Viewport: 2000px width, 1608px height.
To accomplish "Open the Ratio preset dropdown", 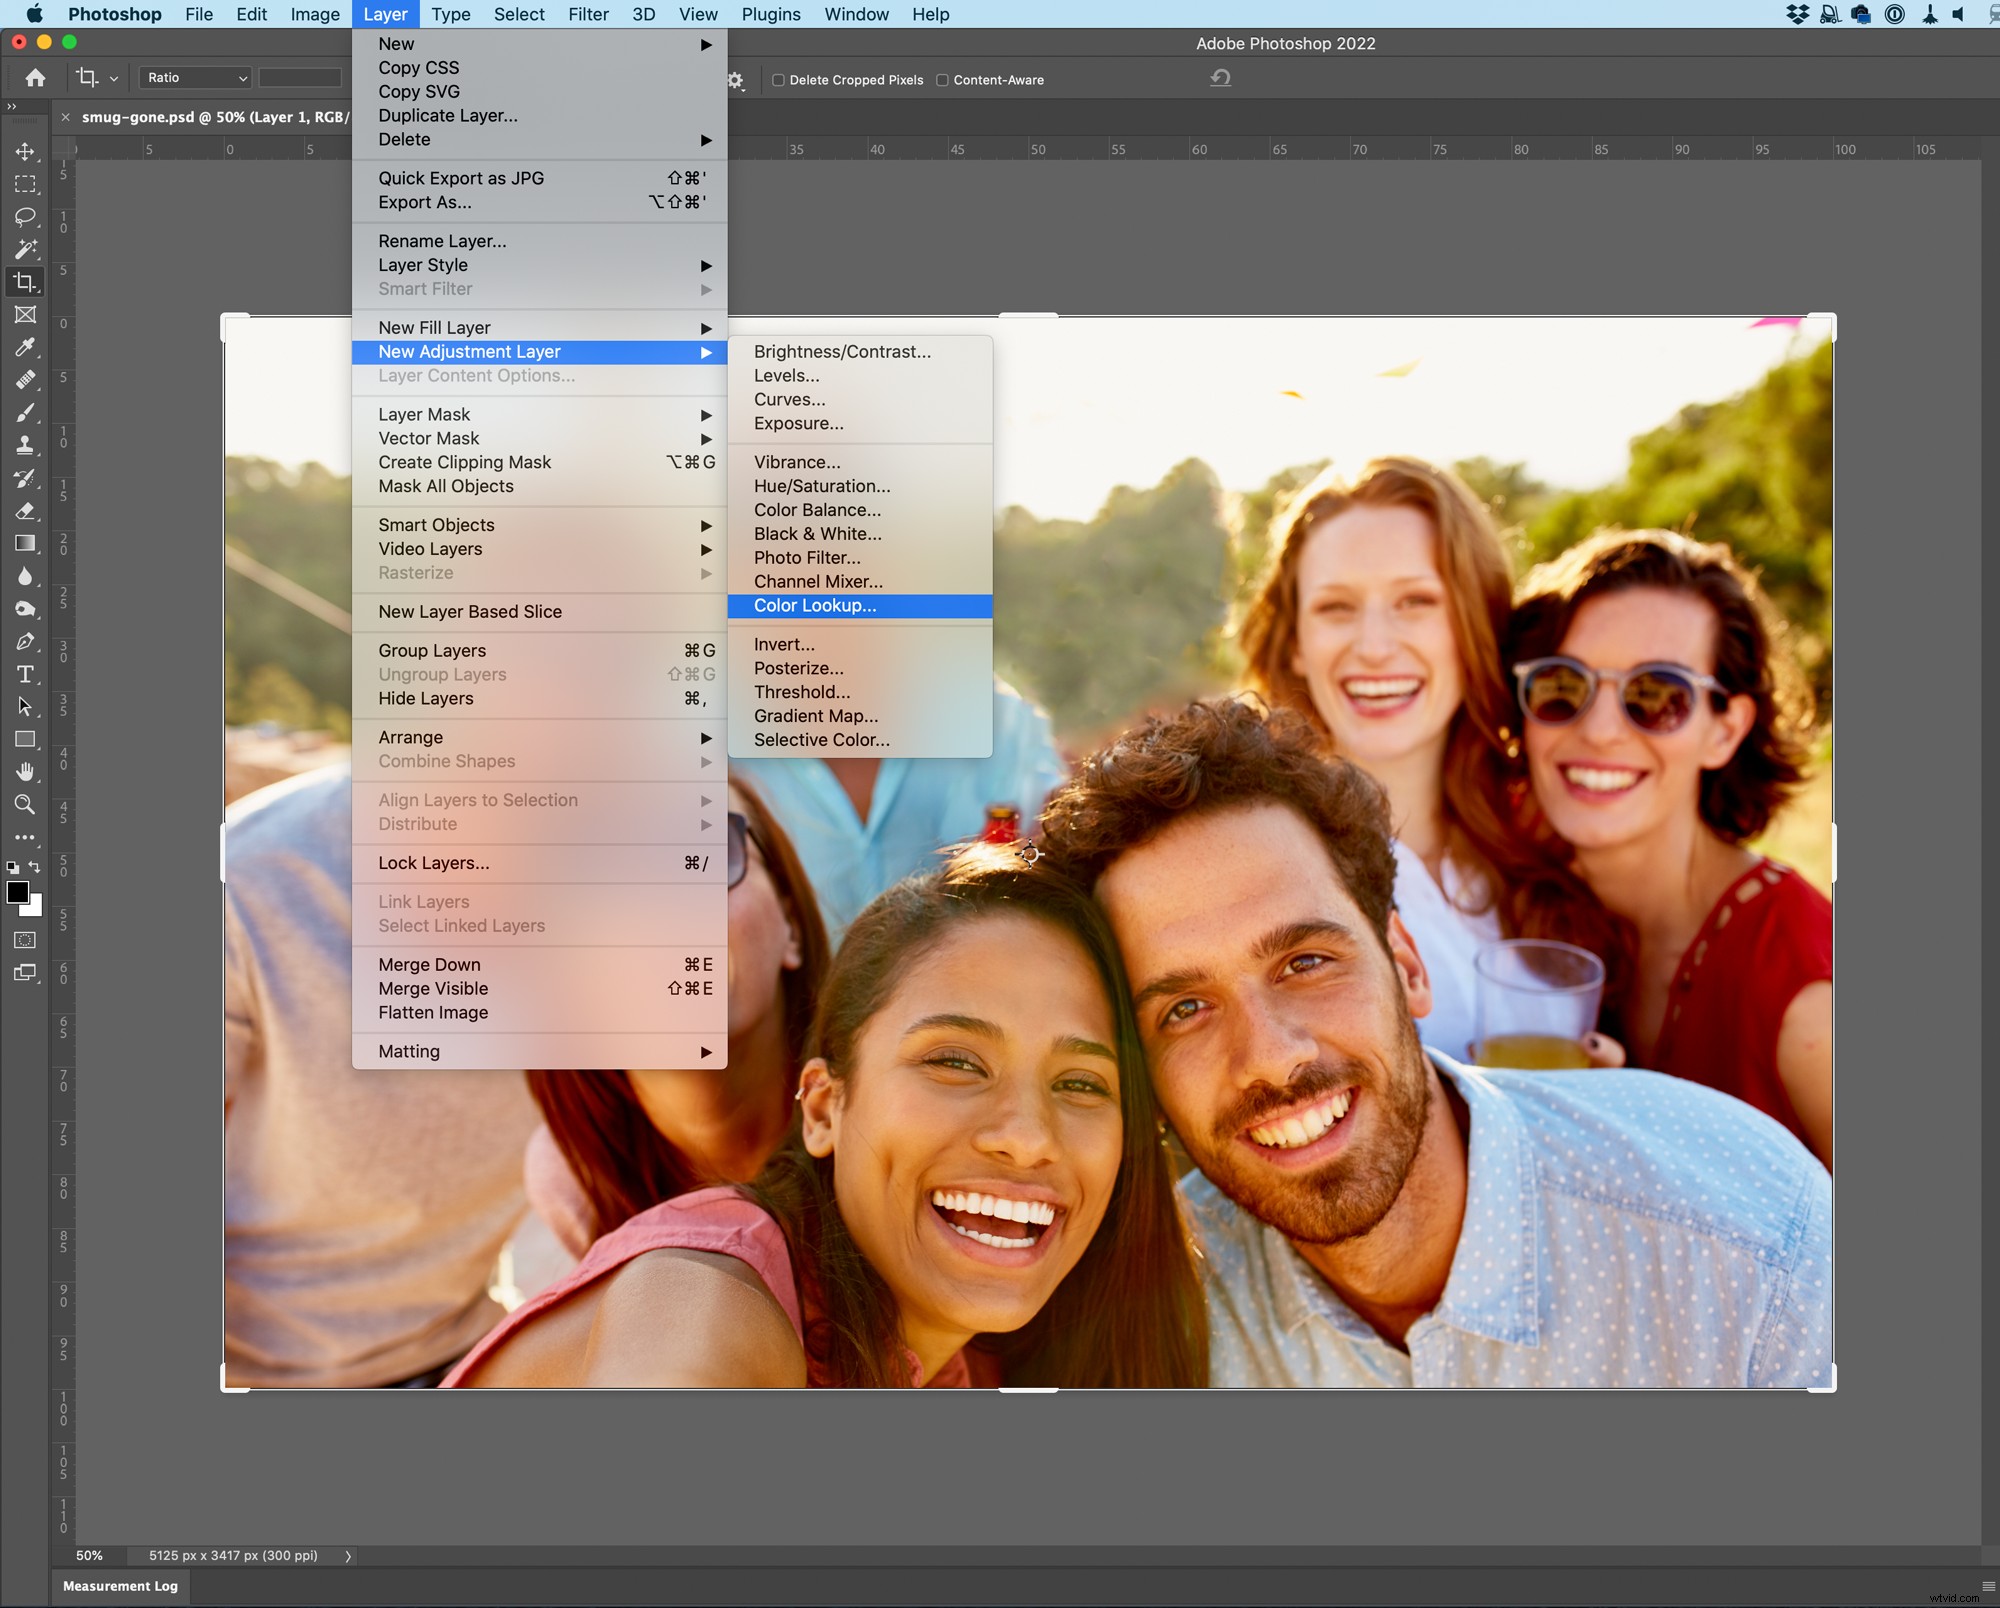I will (x=195, y=77).
